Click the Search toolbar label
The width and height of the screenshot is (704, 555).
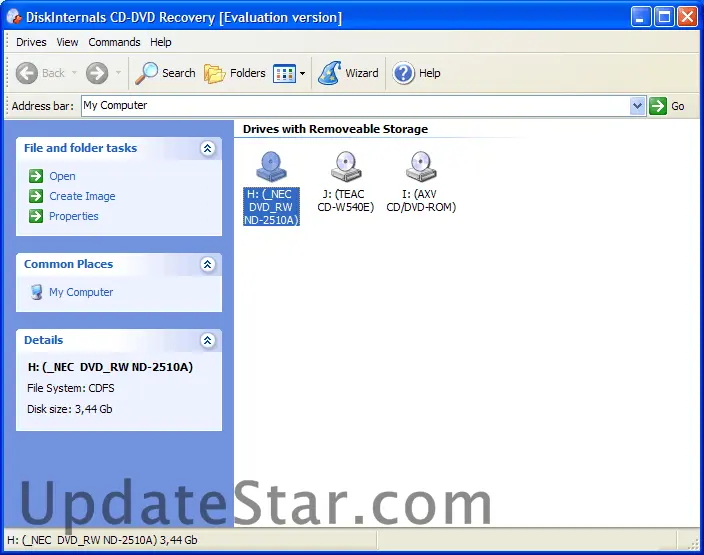(179, 73)
